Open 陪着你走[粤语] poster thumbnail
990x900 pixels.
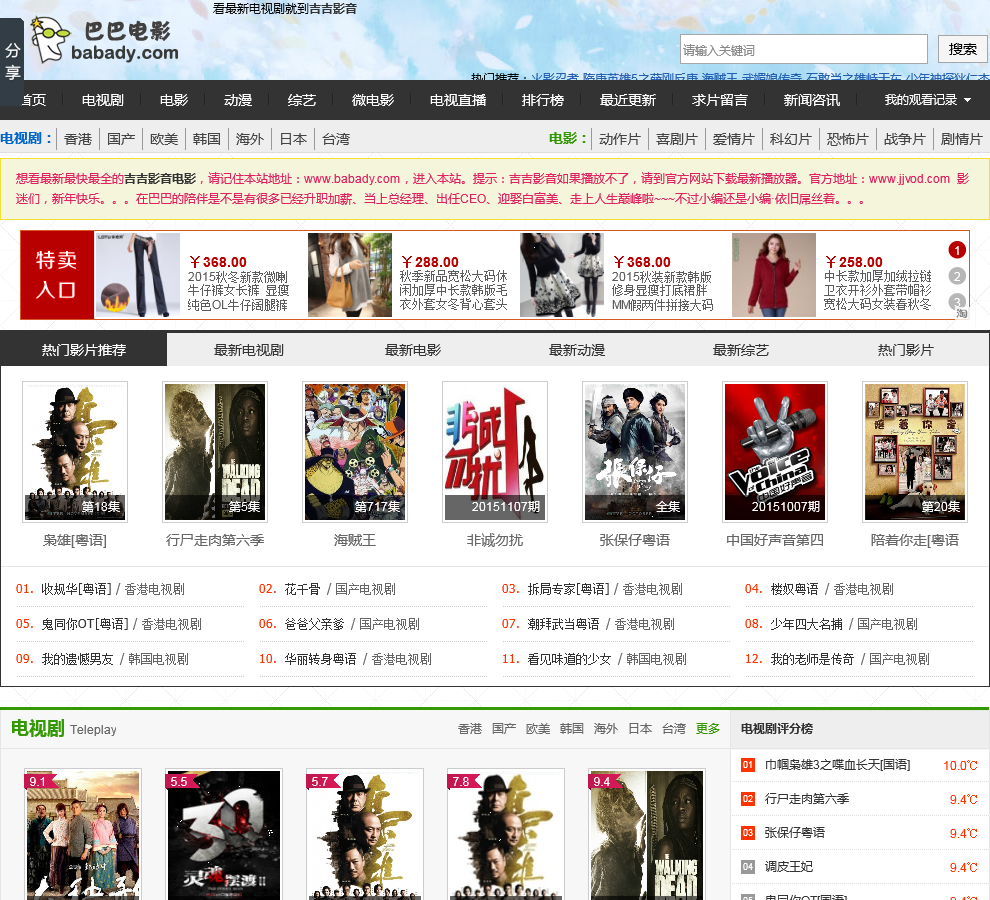(915, 452)
